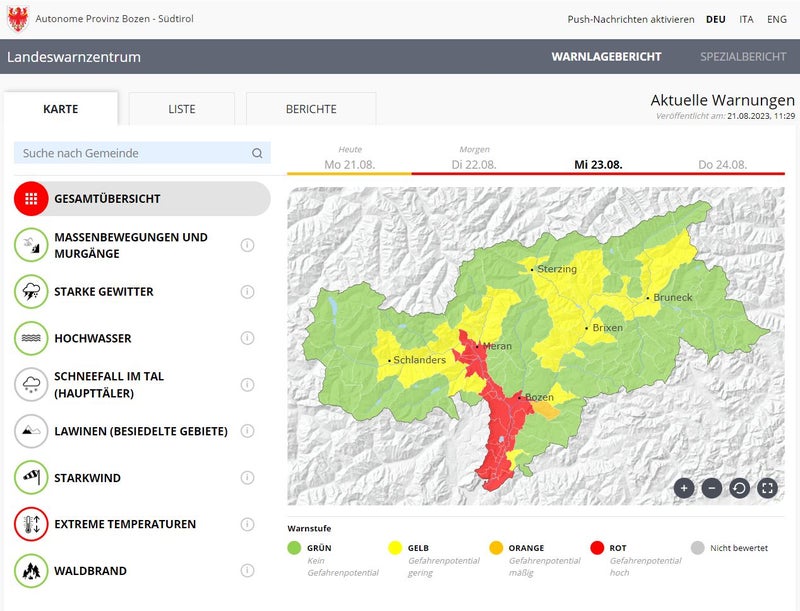Select the Hochwasser flood icon
800x611 pixels.
click(x=31, y=338)
